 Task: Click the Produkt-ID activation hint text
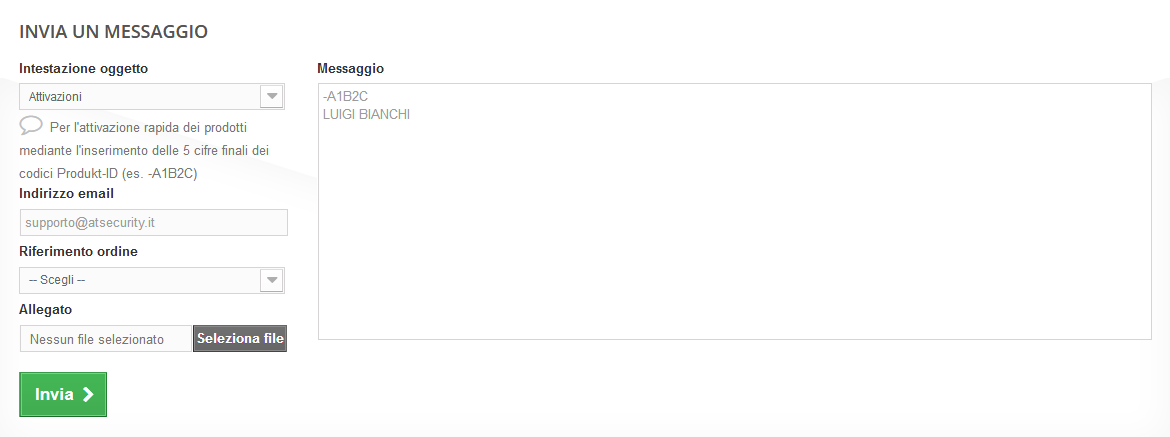pyautogui.click(x=144, y=150)
